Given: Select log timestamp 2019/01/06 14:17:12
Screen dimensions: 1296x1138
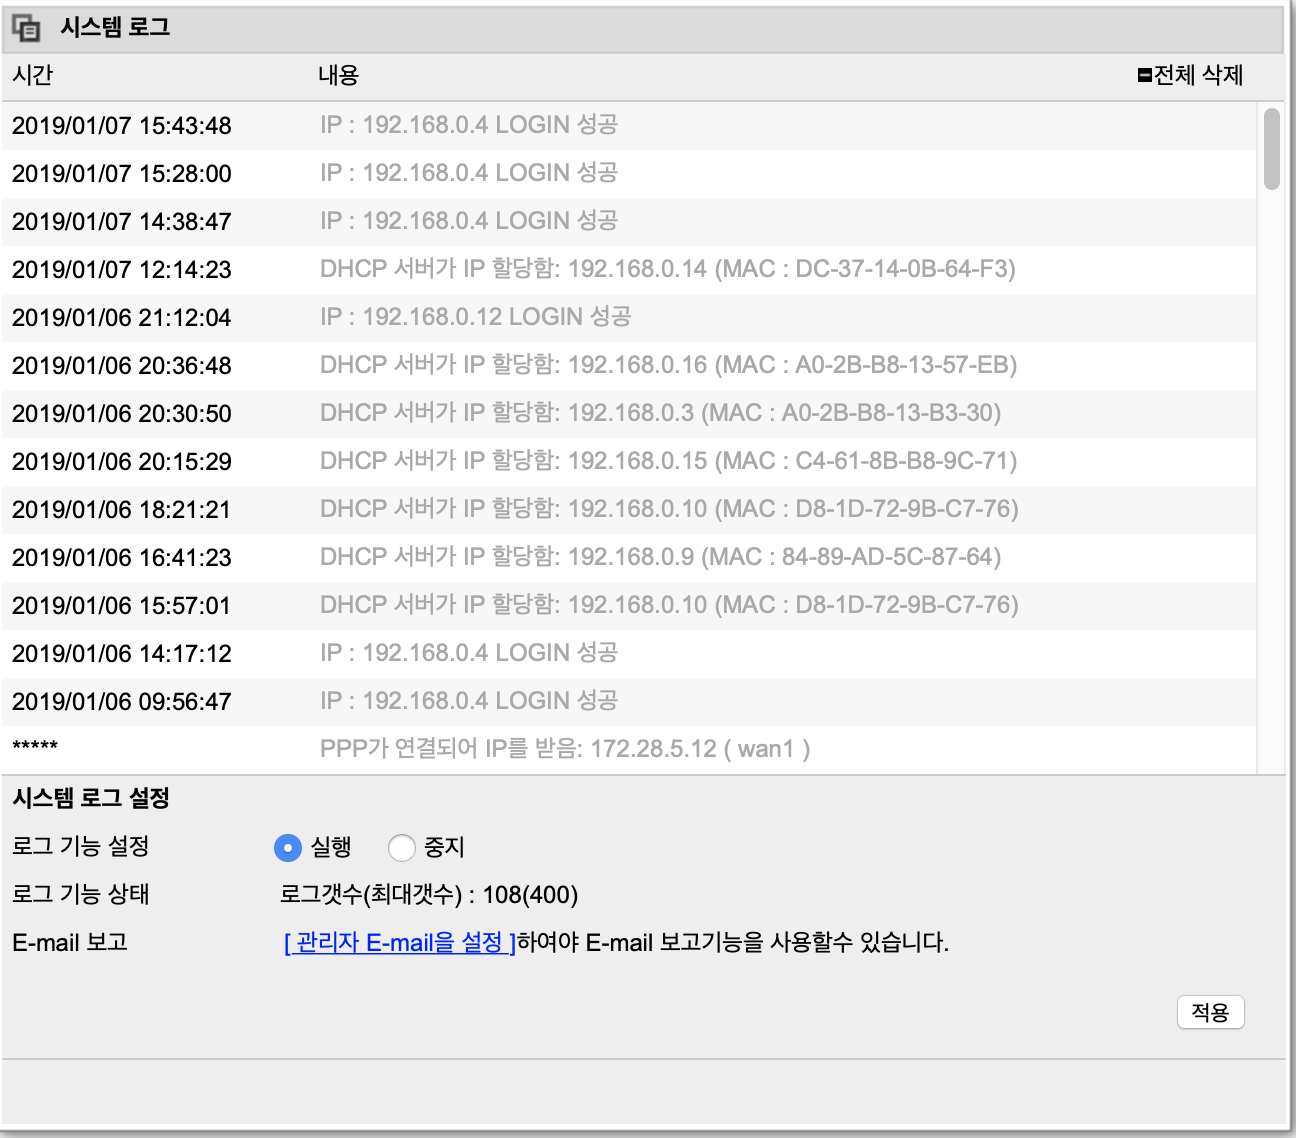Looking at the screenshot, I should point(122,654).
